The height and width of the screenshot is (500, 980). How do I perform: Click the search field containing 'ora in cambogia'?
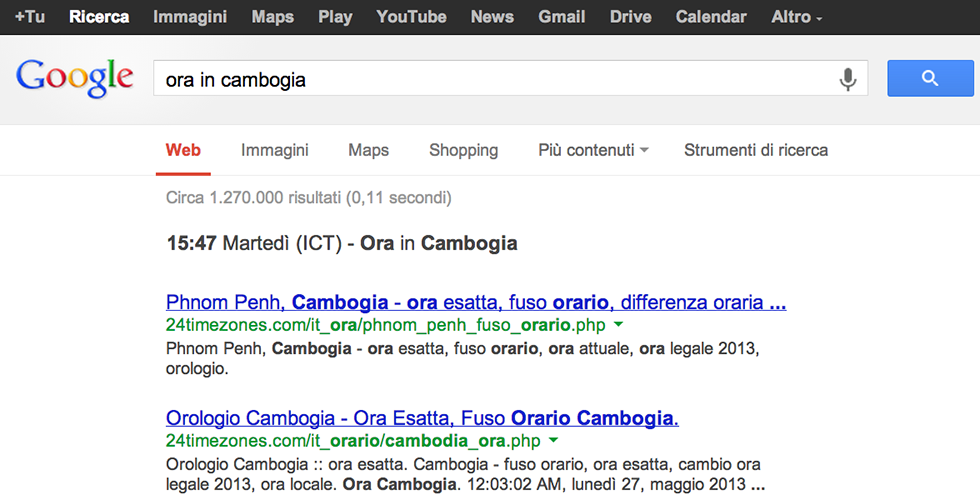click(x=490, y=79)
